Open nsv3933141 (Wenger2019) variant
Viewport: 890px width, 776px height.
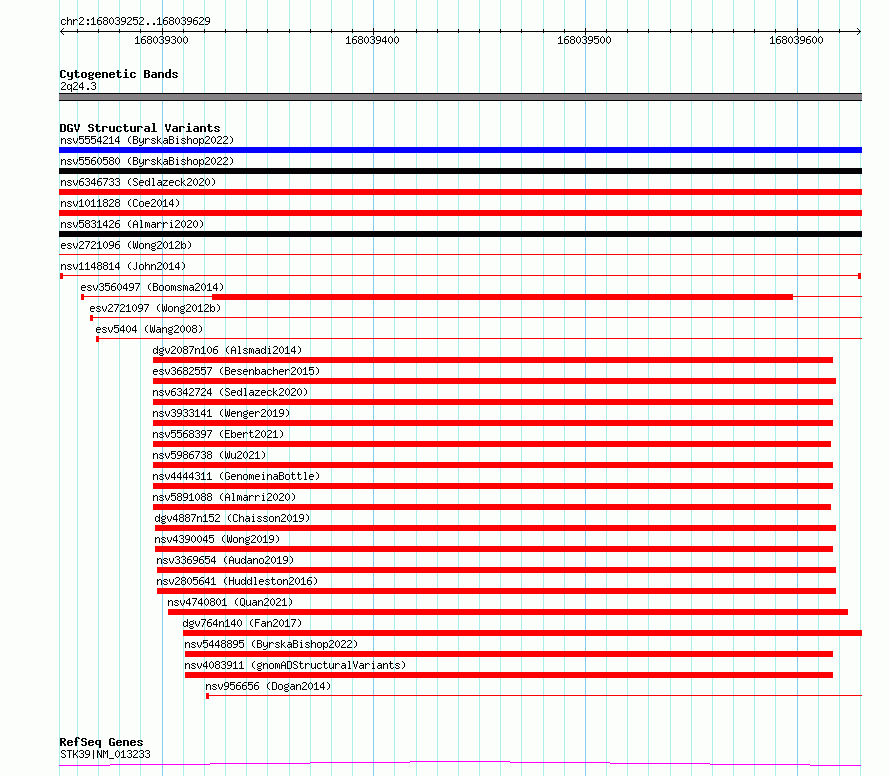(221, 413)
